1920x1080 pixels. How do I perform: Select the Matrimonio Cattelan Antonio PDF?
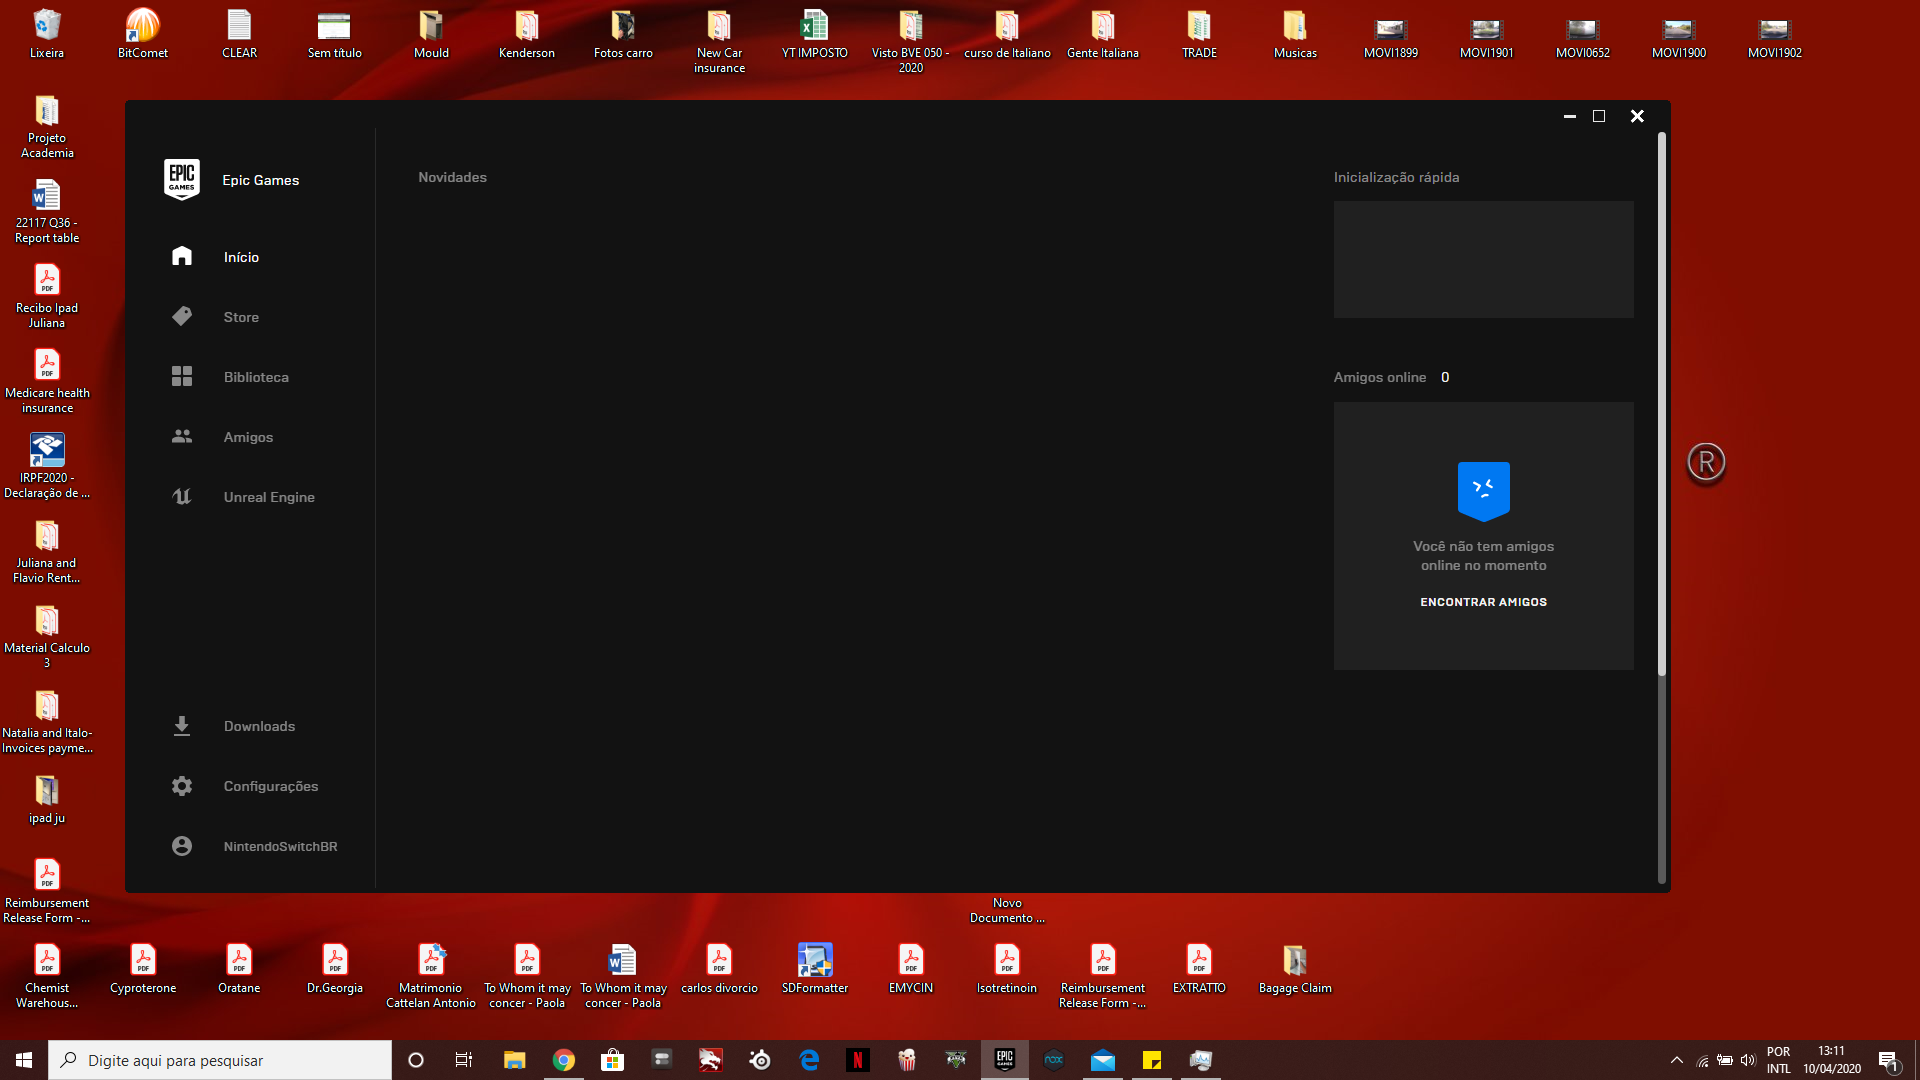pyautogui.click(x=431, y=975)
